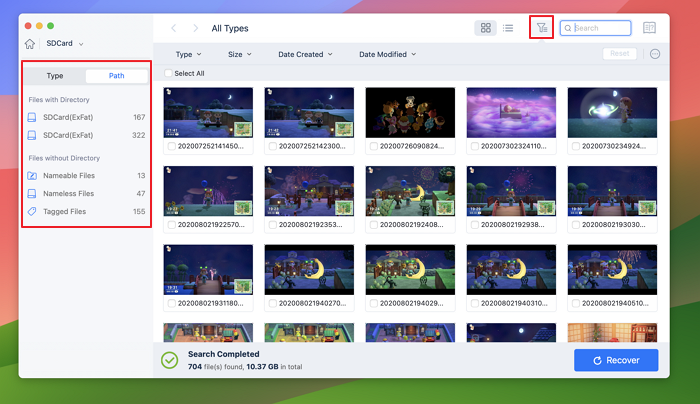
Task: Open thumbnail 20200730234924
Action: point(612,112)
